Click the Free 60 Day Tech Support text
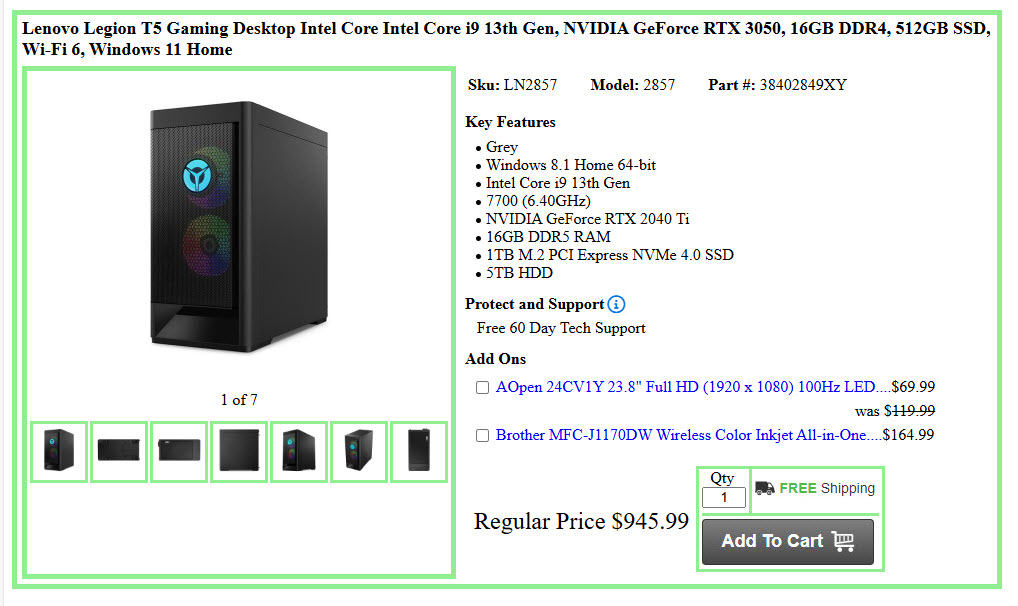Image resolution: width=1018 pixels, height=606 pixels. [x=561, y=328]
